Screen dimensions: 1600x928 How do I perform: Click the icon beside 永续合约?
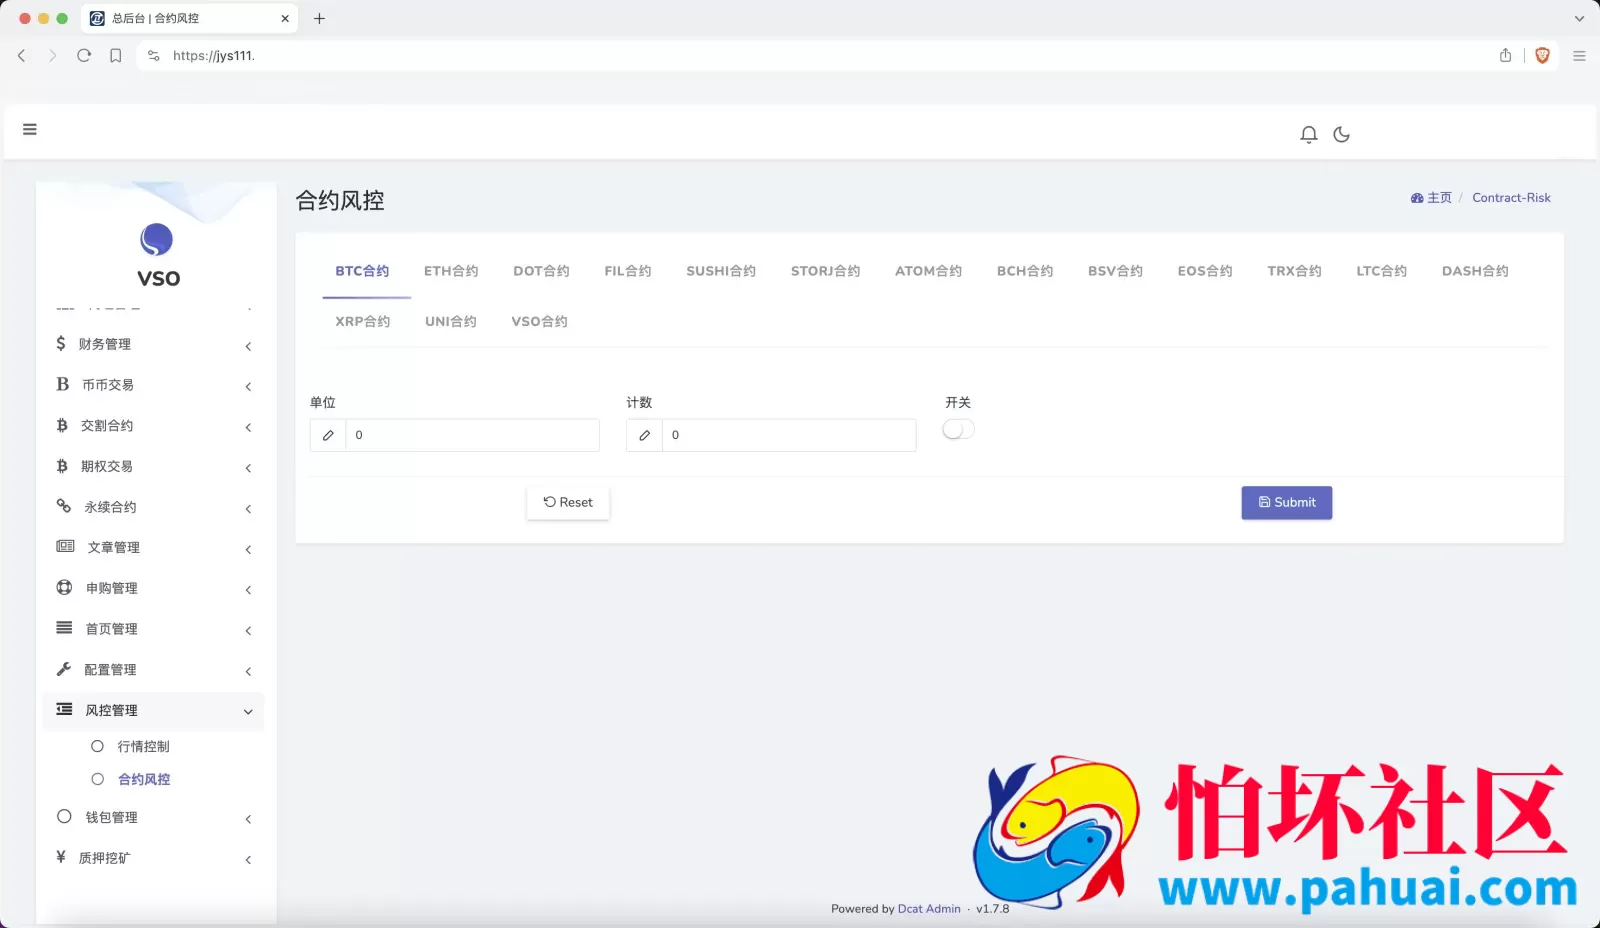[64, 506]
